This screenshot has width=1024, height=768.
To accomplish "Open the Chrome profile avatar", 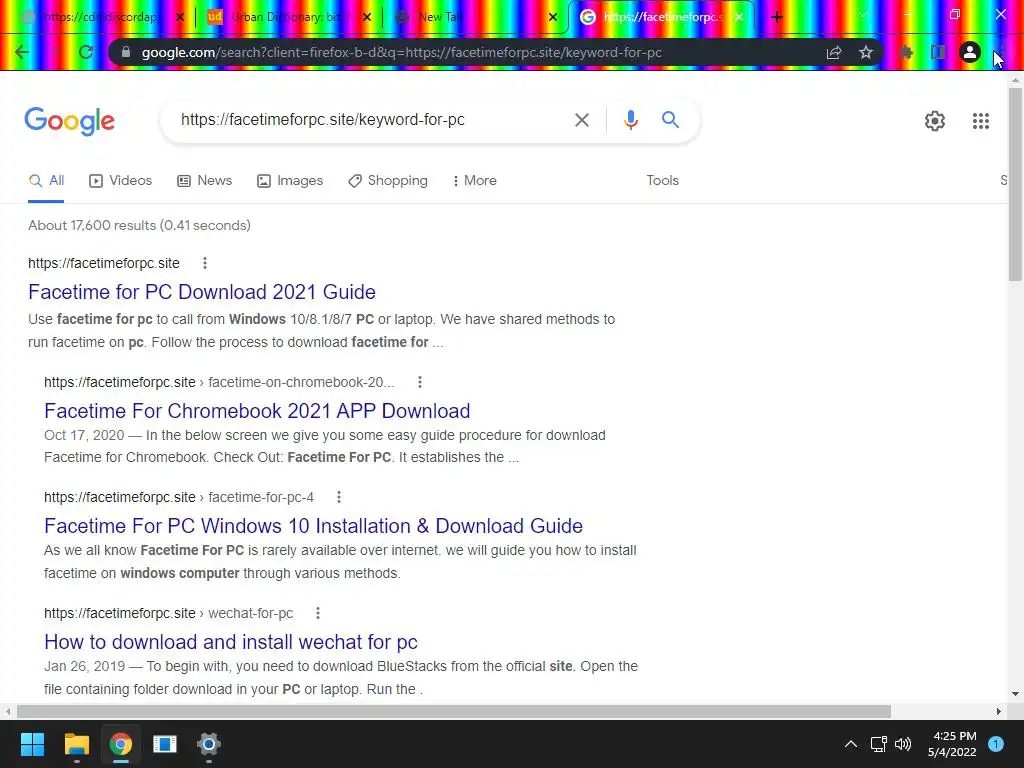I will click(x=970, y=52).
